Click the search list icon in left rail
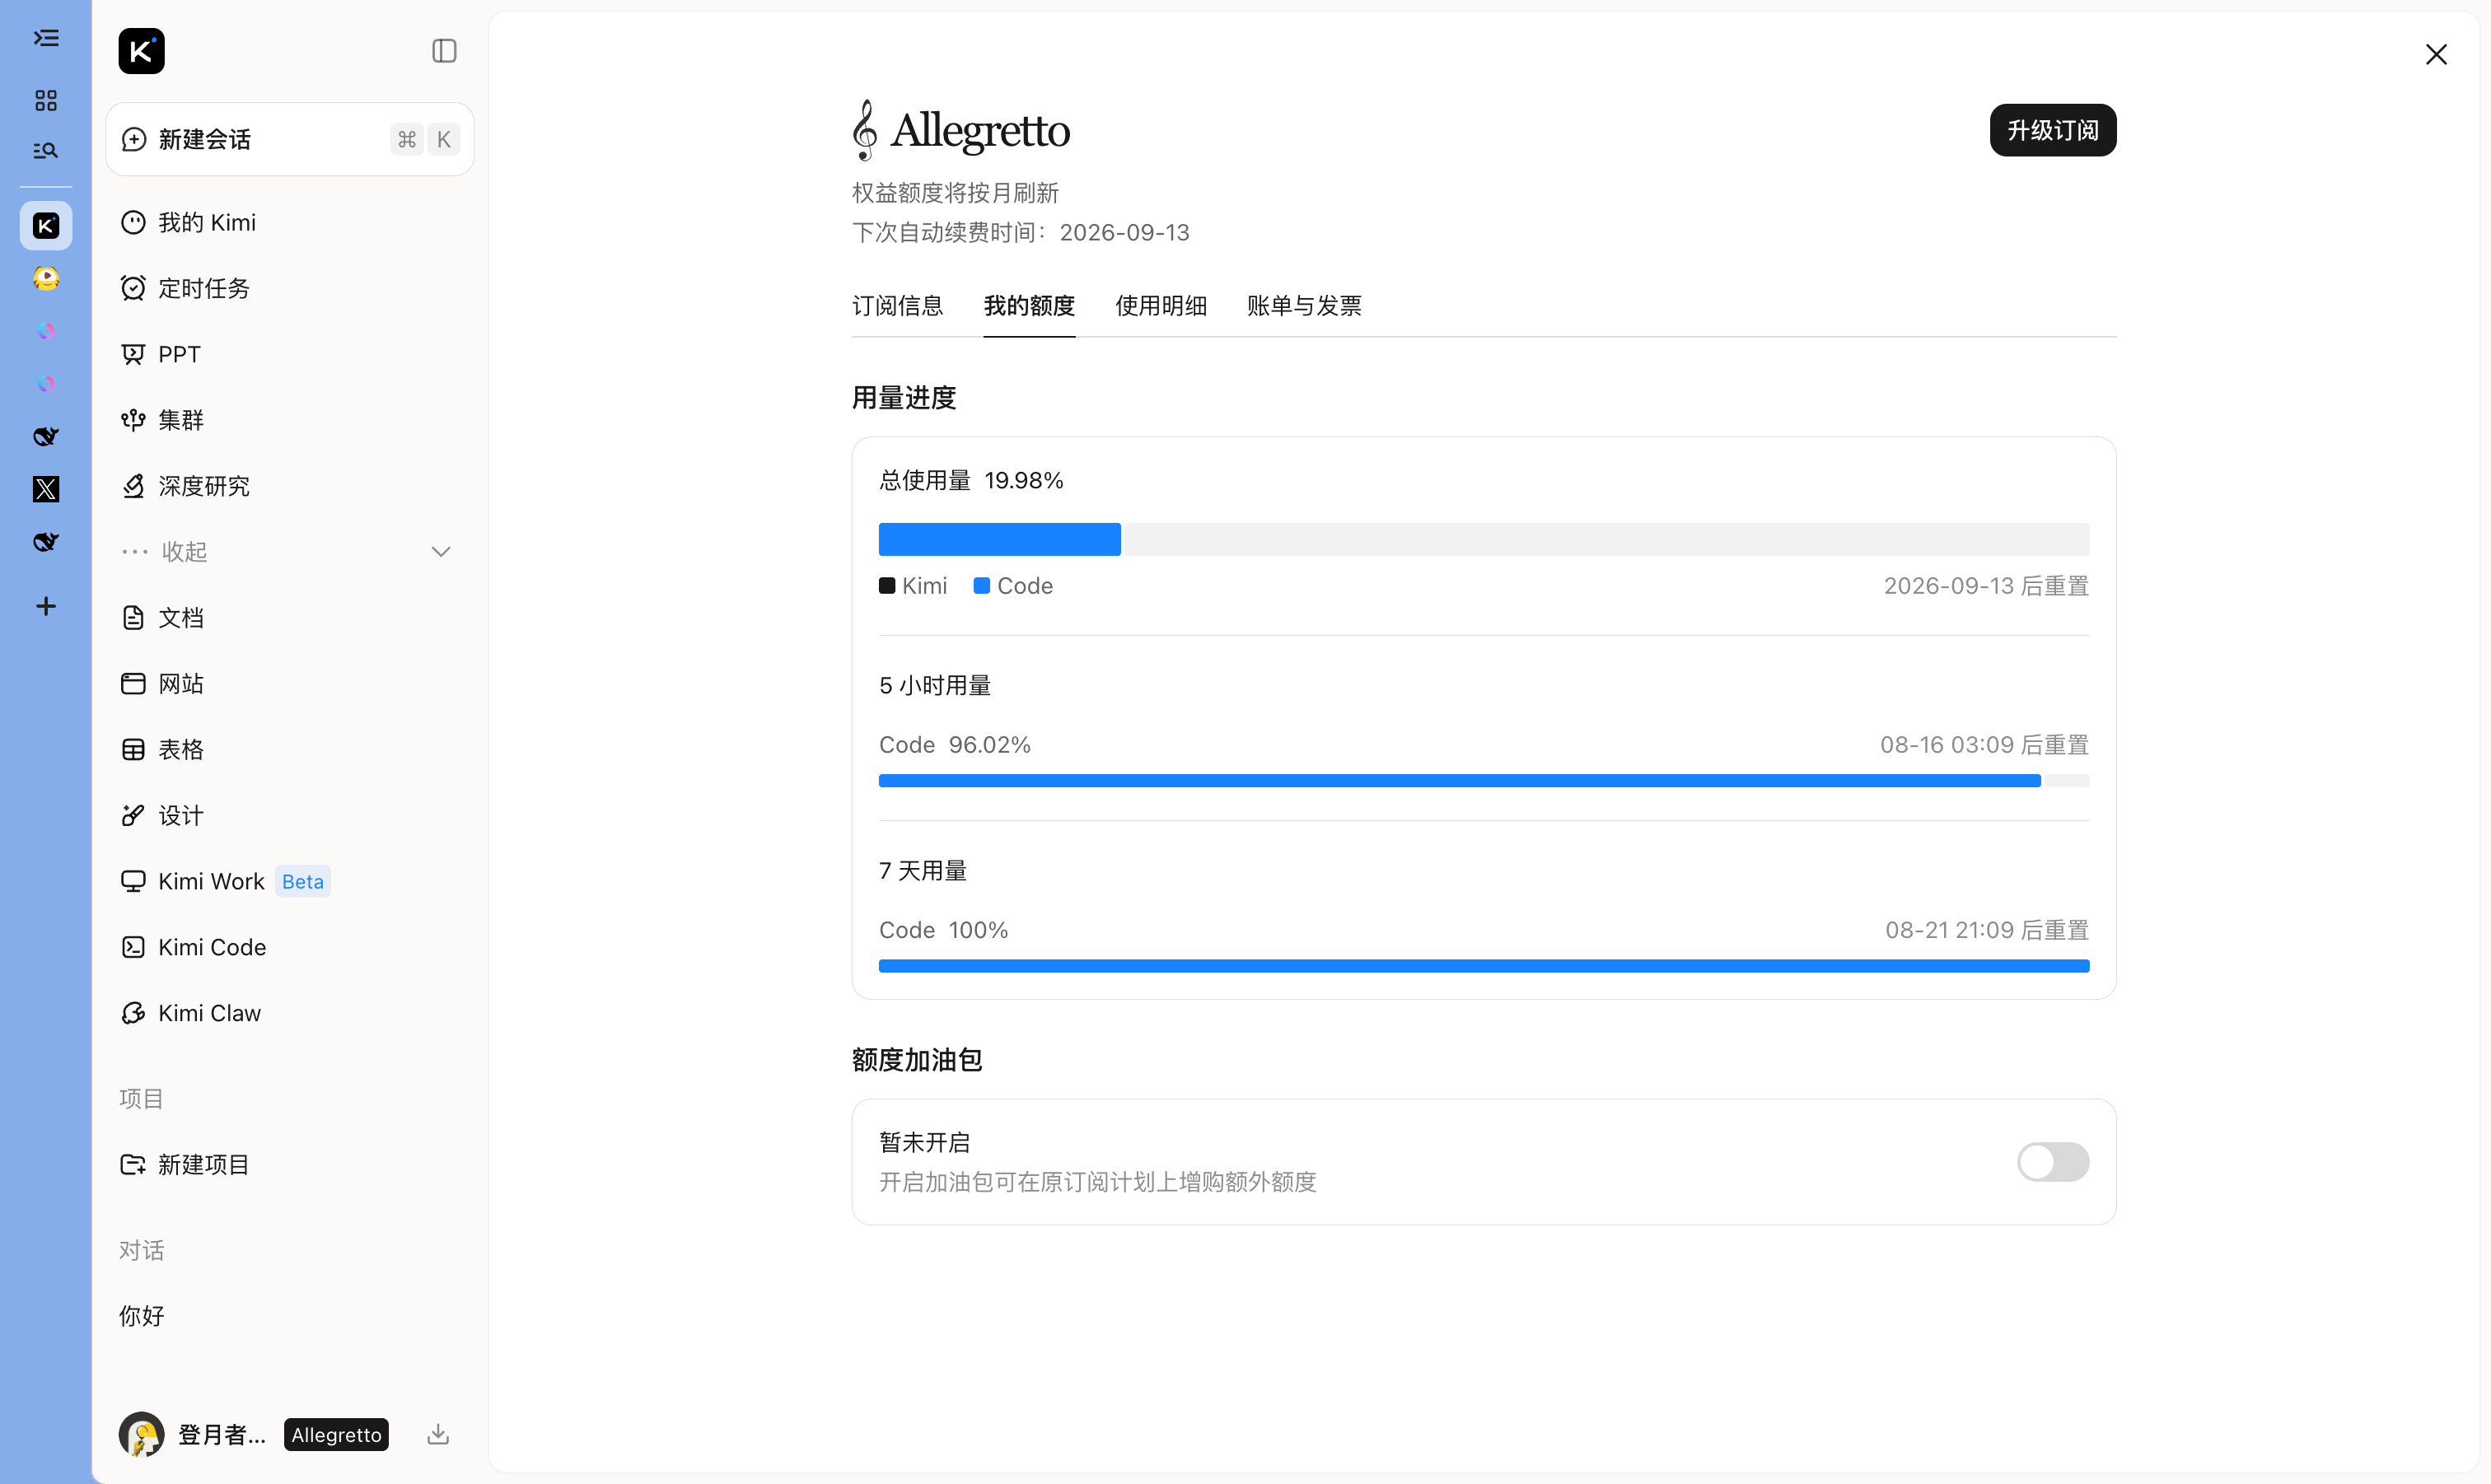The width and height of the screenshot is (2491, 1484). tap(46, 151)
